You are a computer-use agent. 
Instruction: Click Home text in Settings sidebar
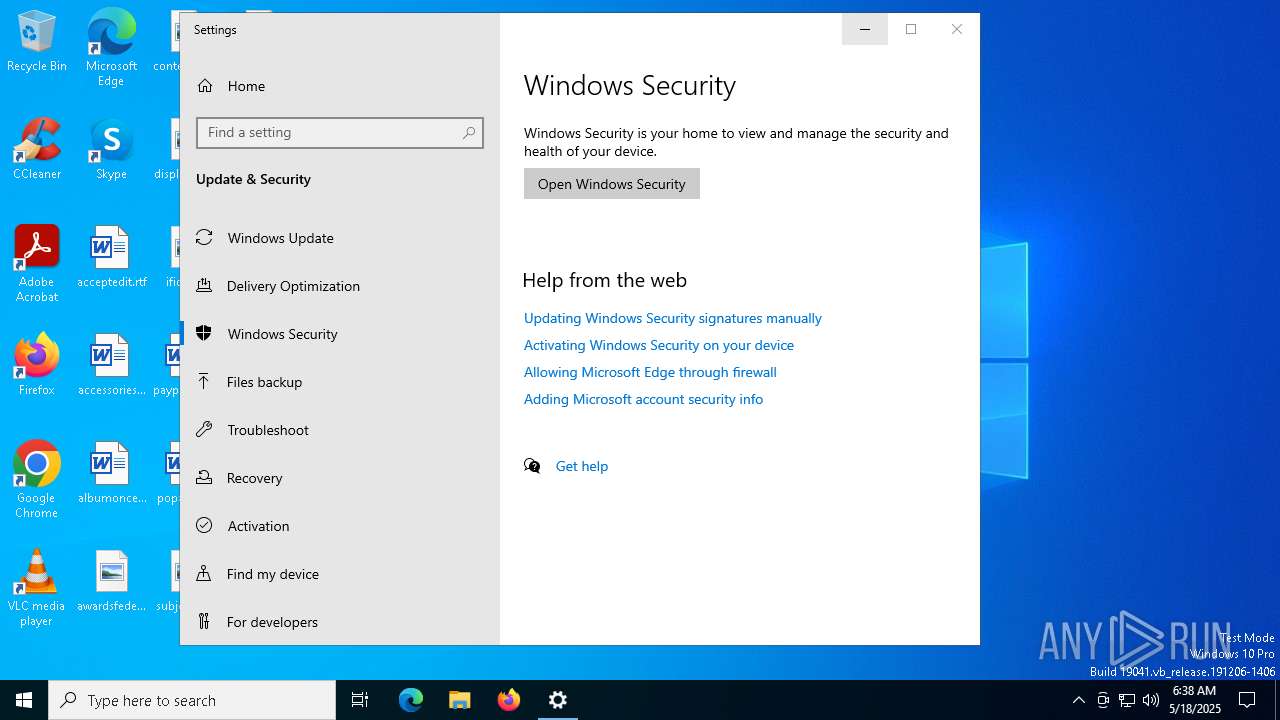point(246,86)
